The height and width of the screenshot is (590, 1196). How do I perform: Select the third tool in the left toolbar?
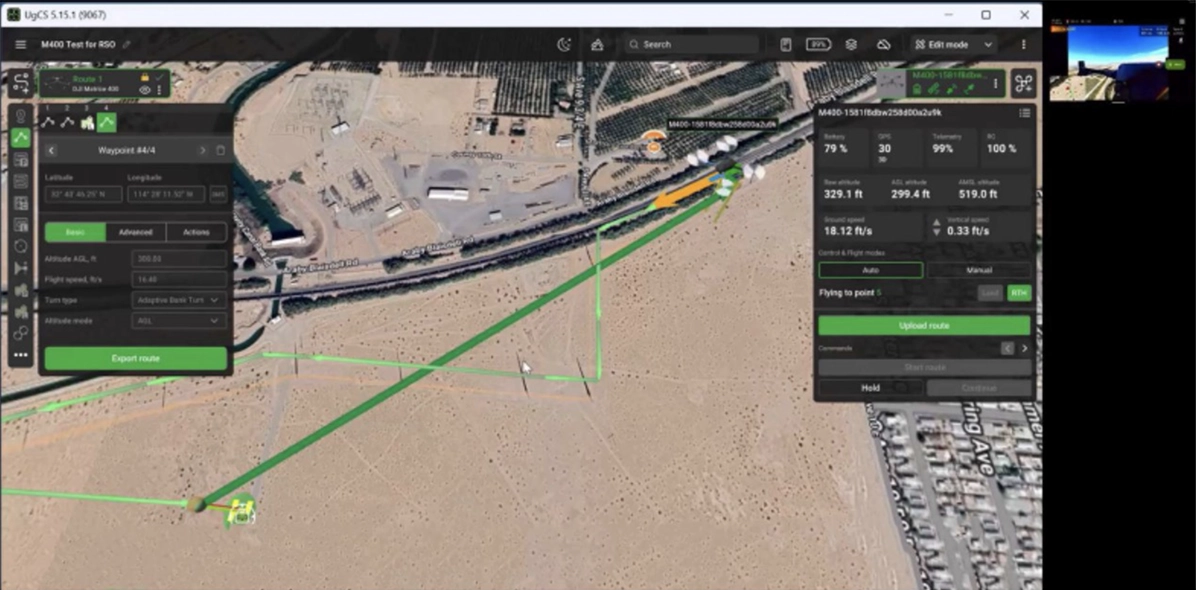[21, 160]
